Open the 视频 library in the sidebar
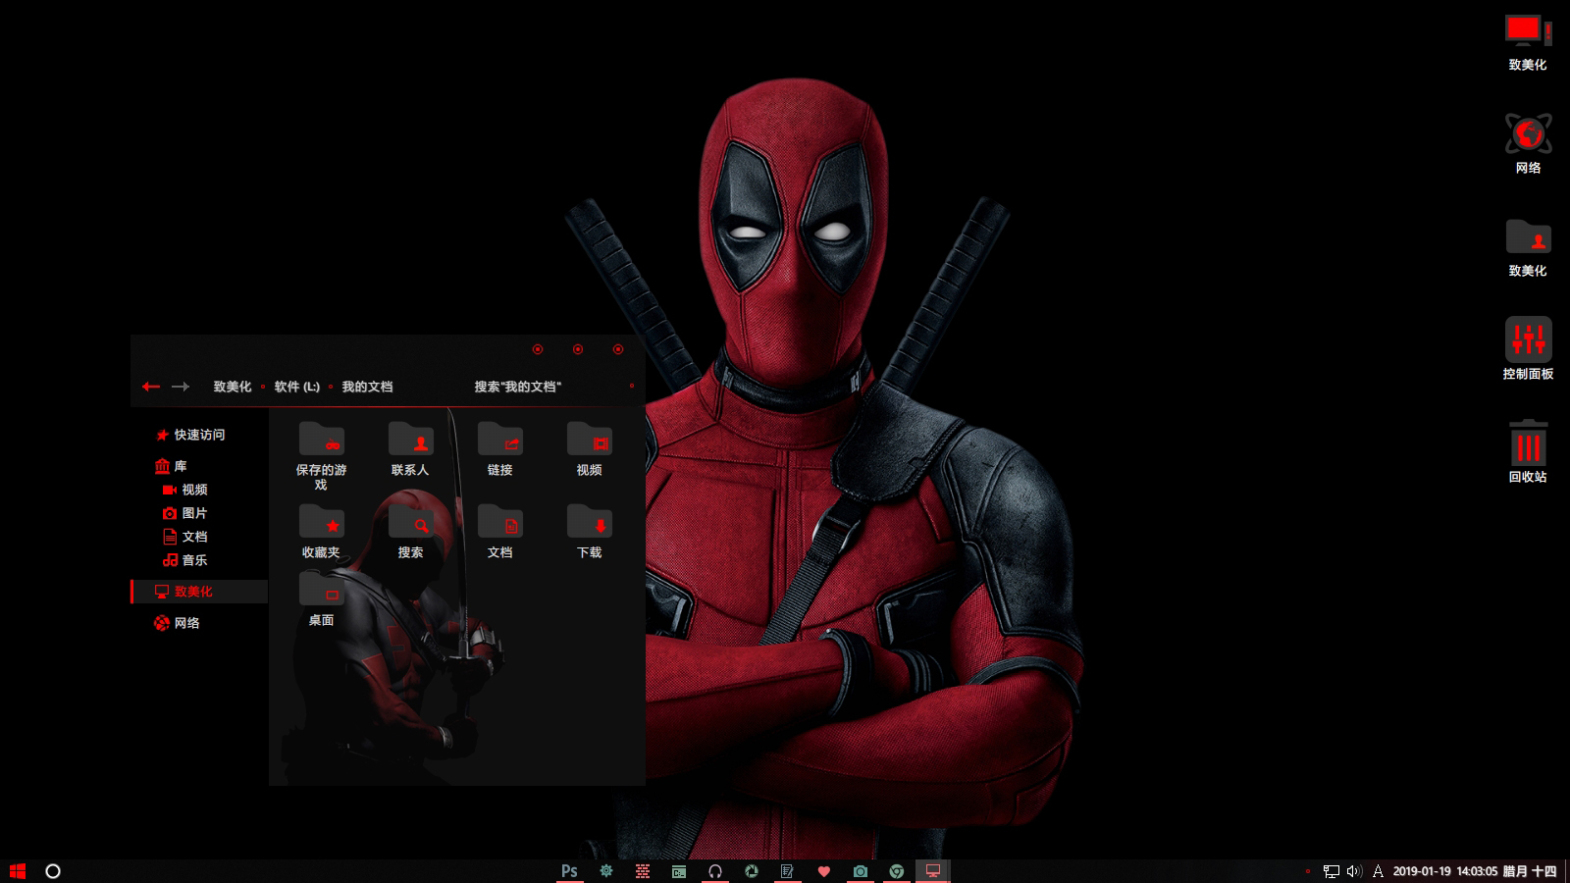This screenshot has width=1570, height=883. (185, 490)
